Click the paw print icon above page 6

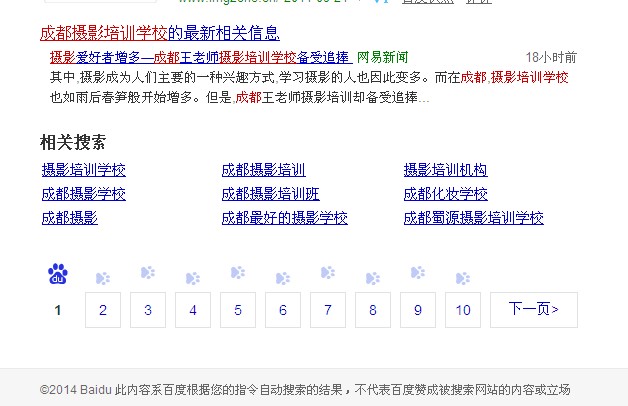click(283, 277)
